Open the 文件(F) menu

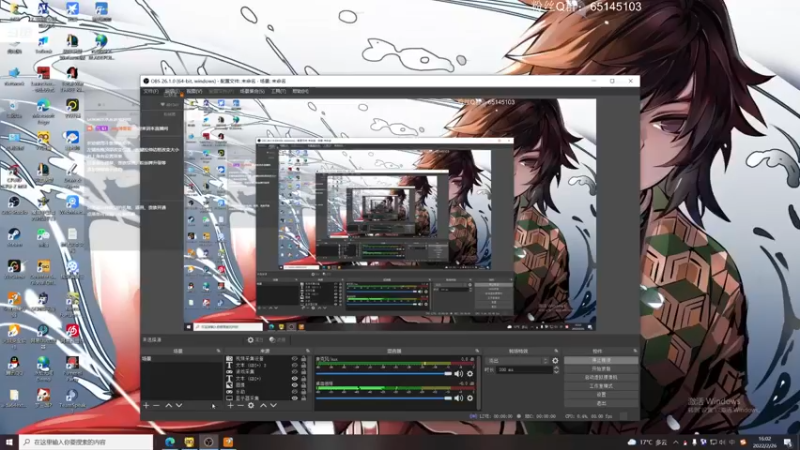[151, 91]
